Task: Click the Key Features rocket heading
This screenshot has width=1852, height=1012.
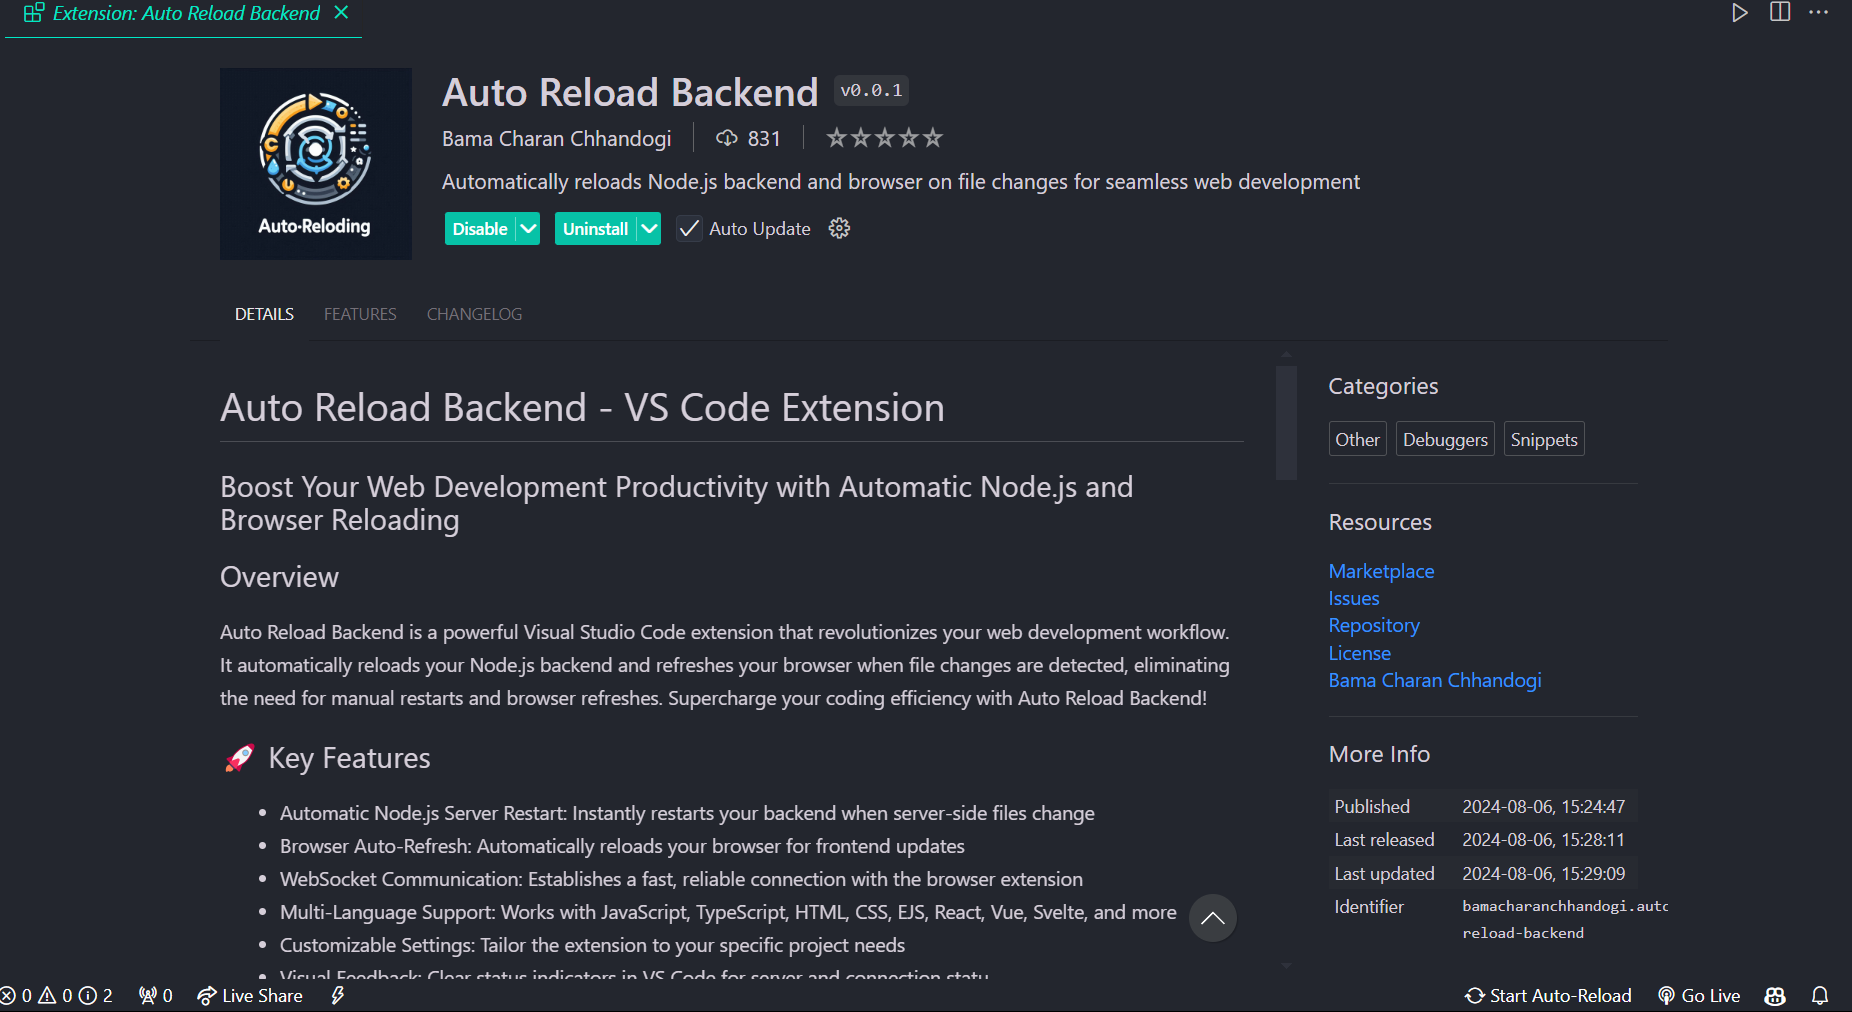Action: point(328,758)
